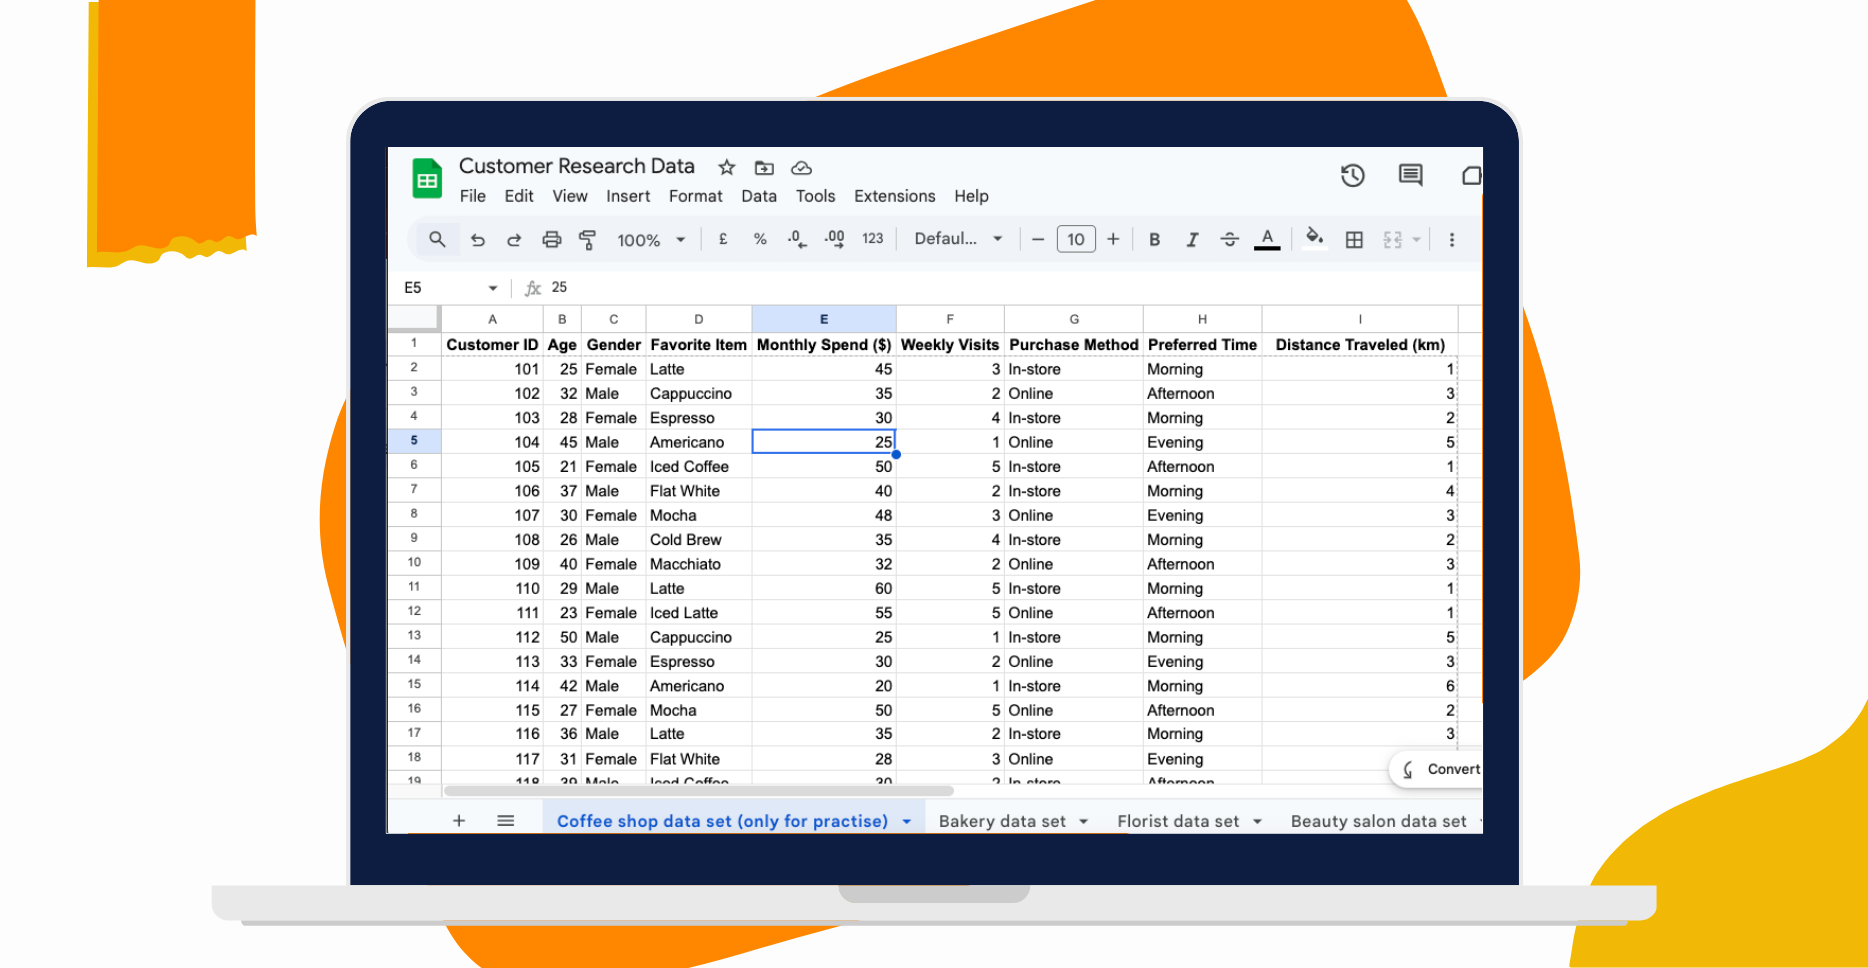Open Florist data set tab dropdown arrow
The image size is (1868, 968).
1257,822
